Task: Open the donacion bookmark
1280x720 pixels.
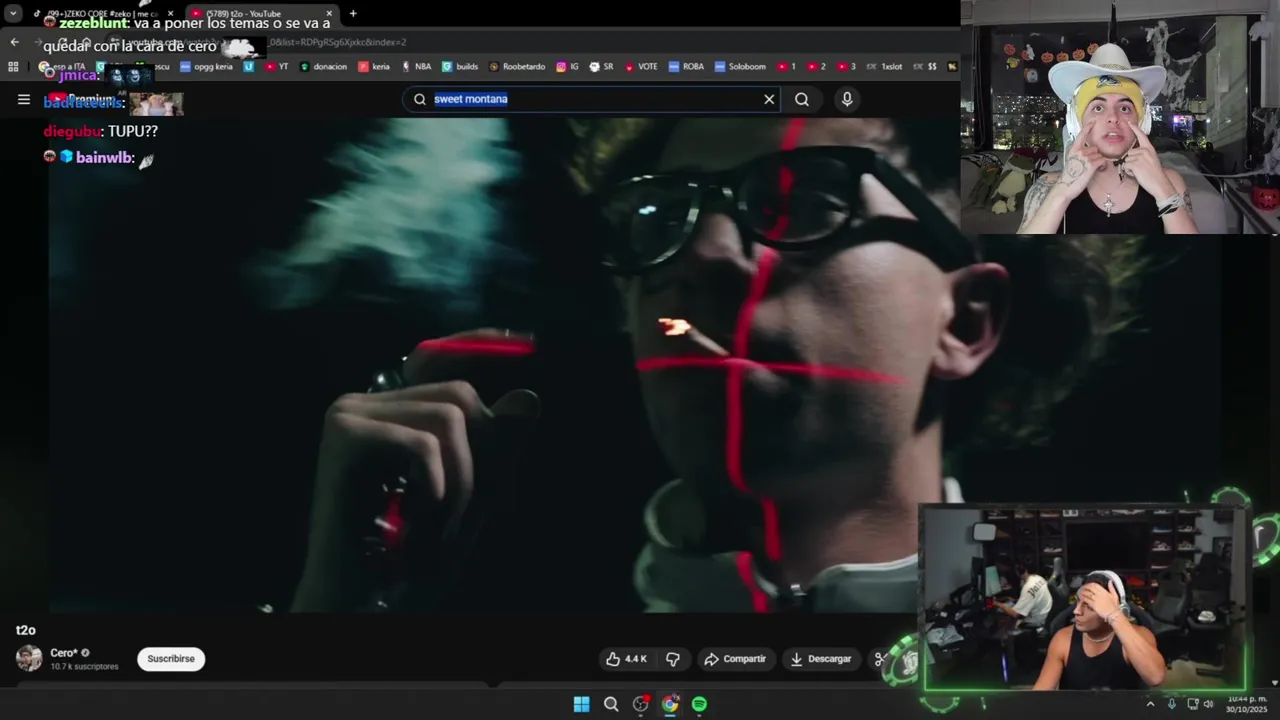Action: point(323,67)
